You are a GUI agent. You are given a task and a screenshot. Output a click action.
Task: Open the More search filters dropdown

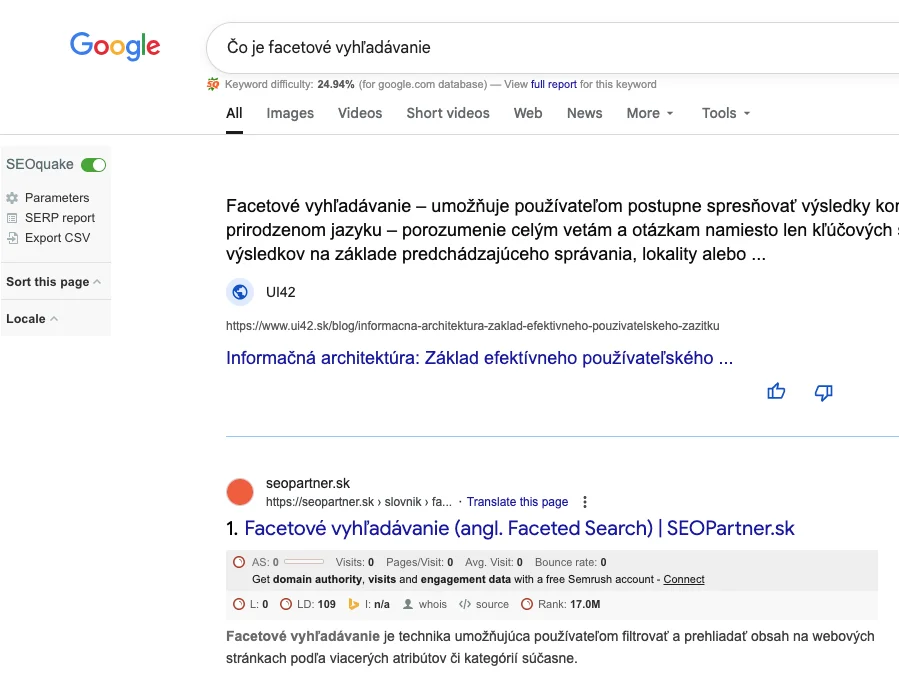pos(650,113)
